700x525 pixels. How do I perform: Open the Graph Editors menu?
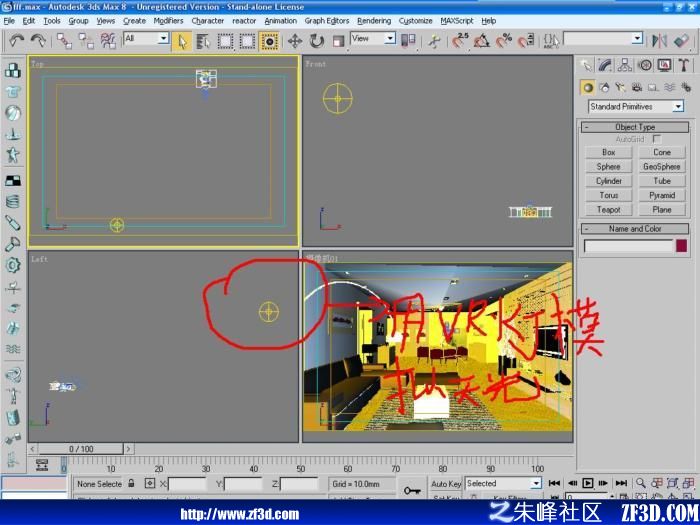point(327,21)
